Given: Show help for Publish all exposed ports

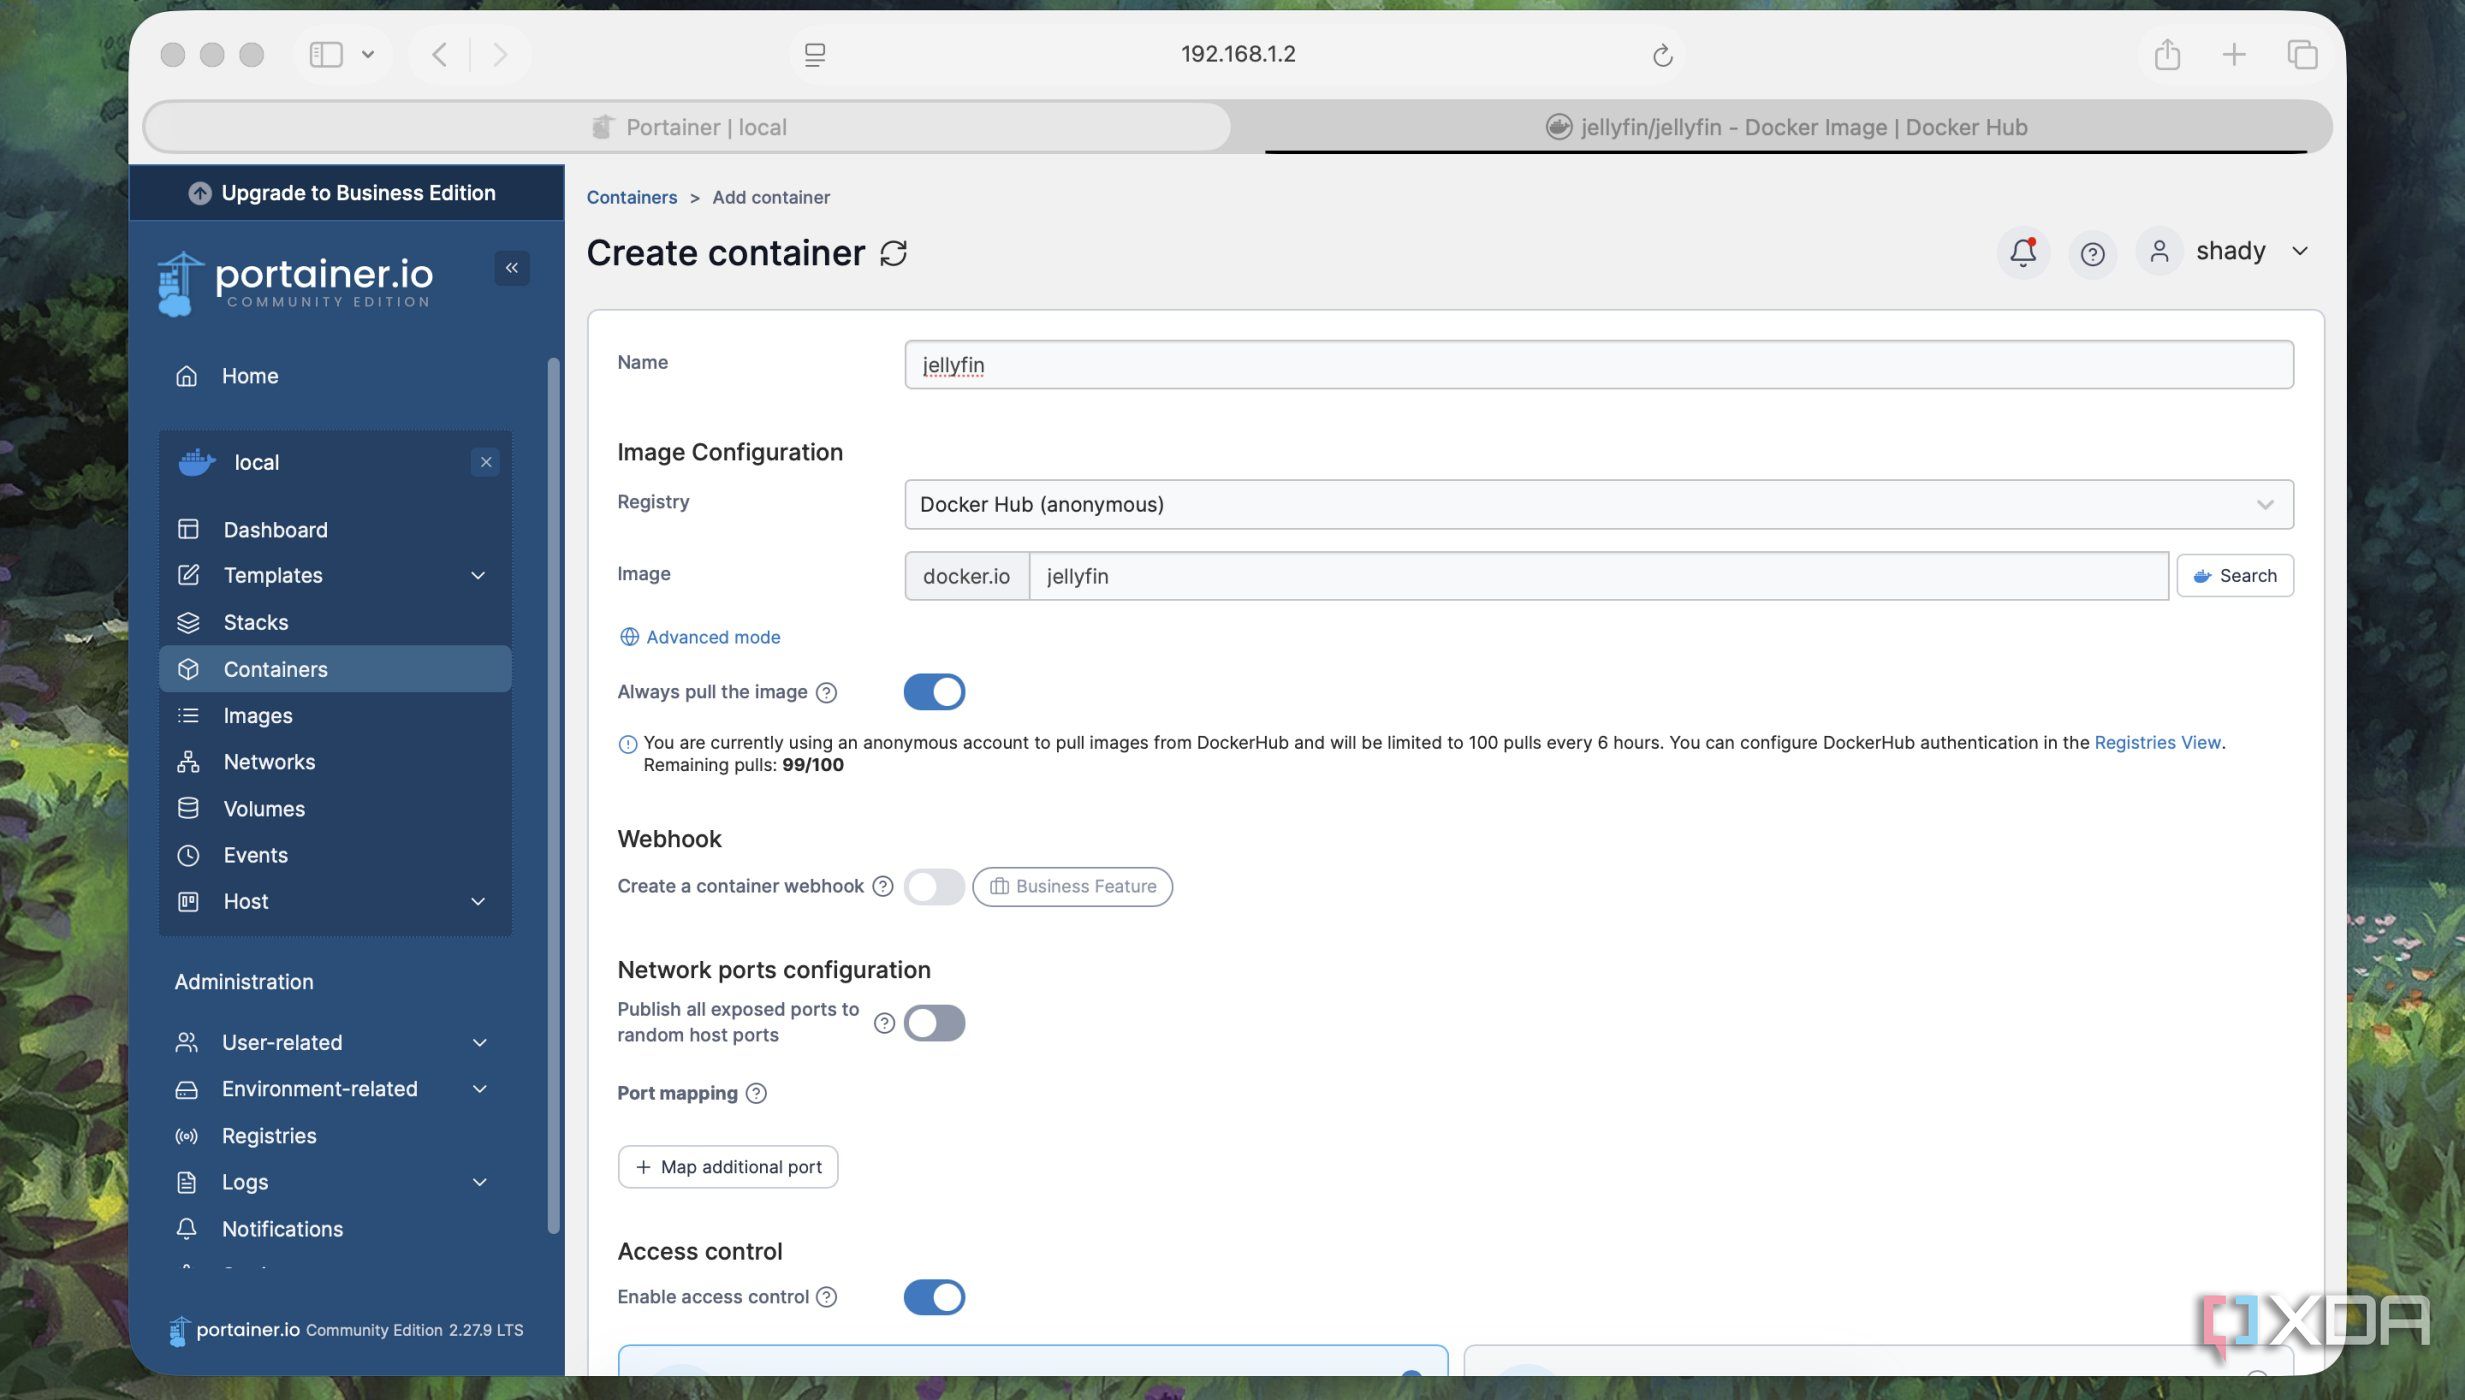Looking at the screenshot, I should click(x=884, y=1022).
